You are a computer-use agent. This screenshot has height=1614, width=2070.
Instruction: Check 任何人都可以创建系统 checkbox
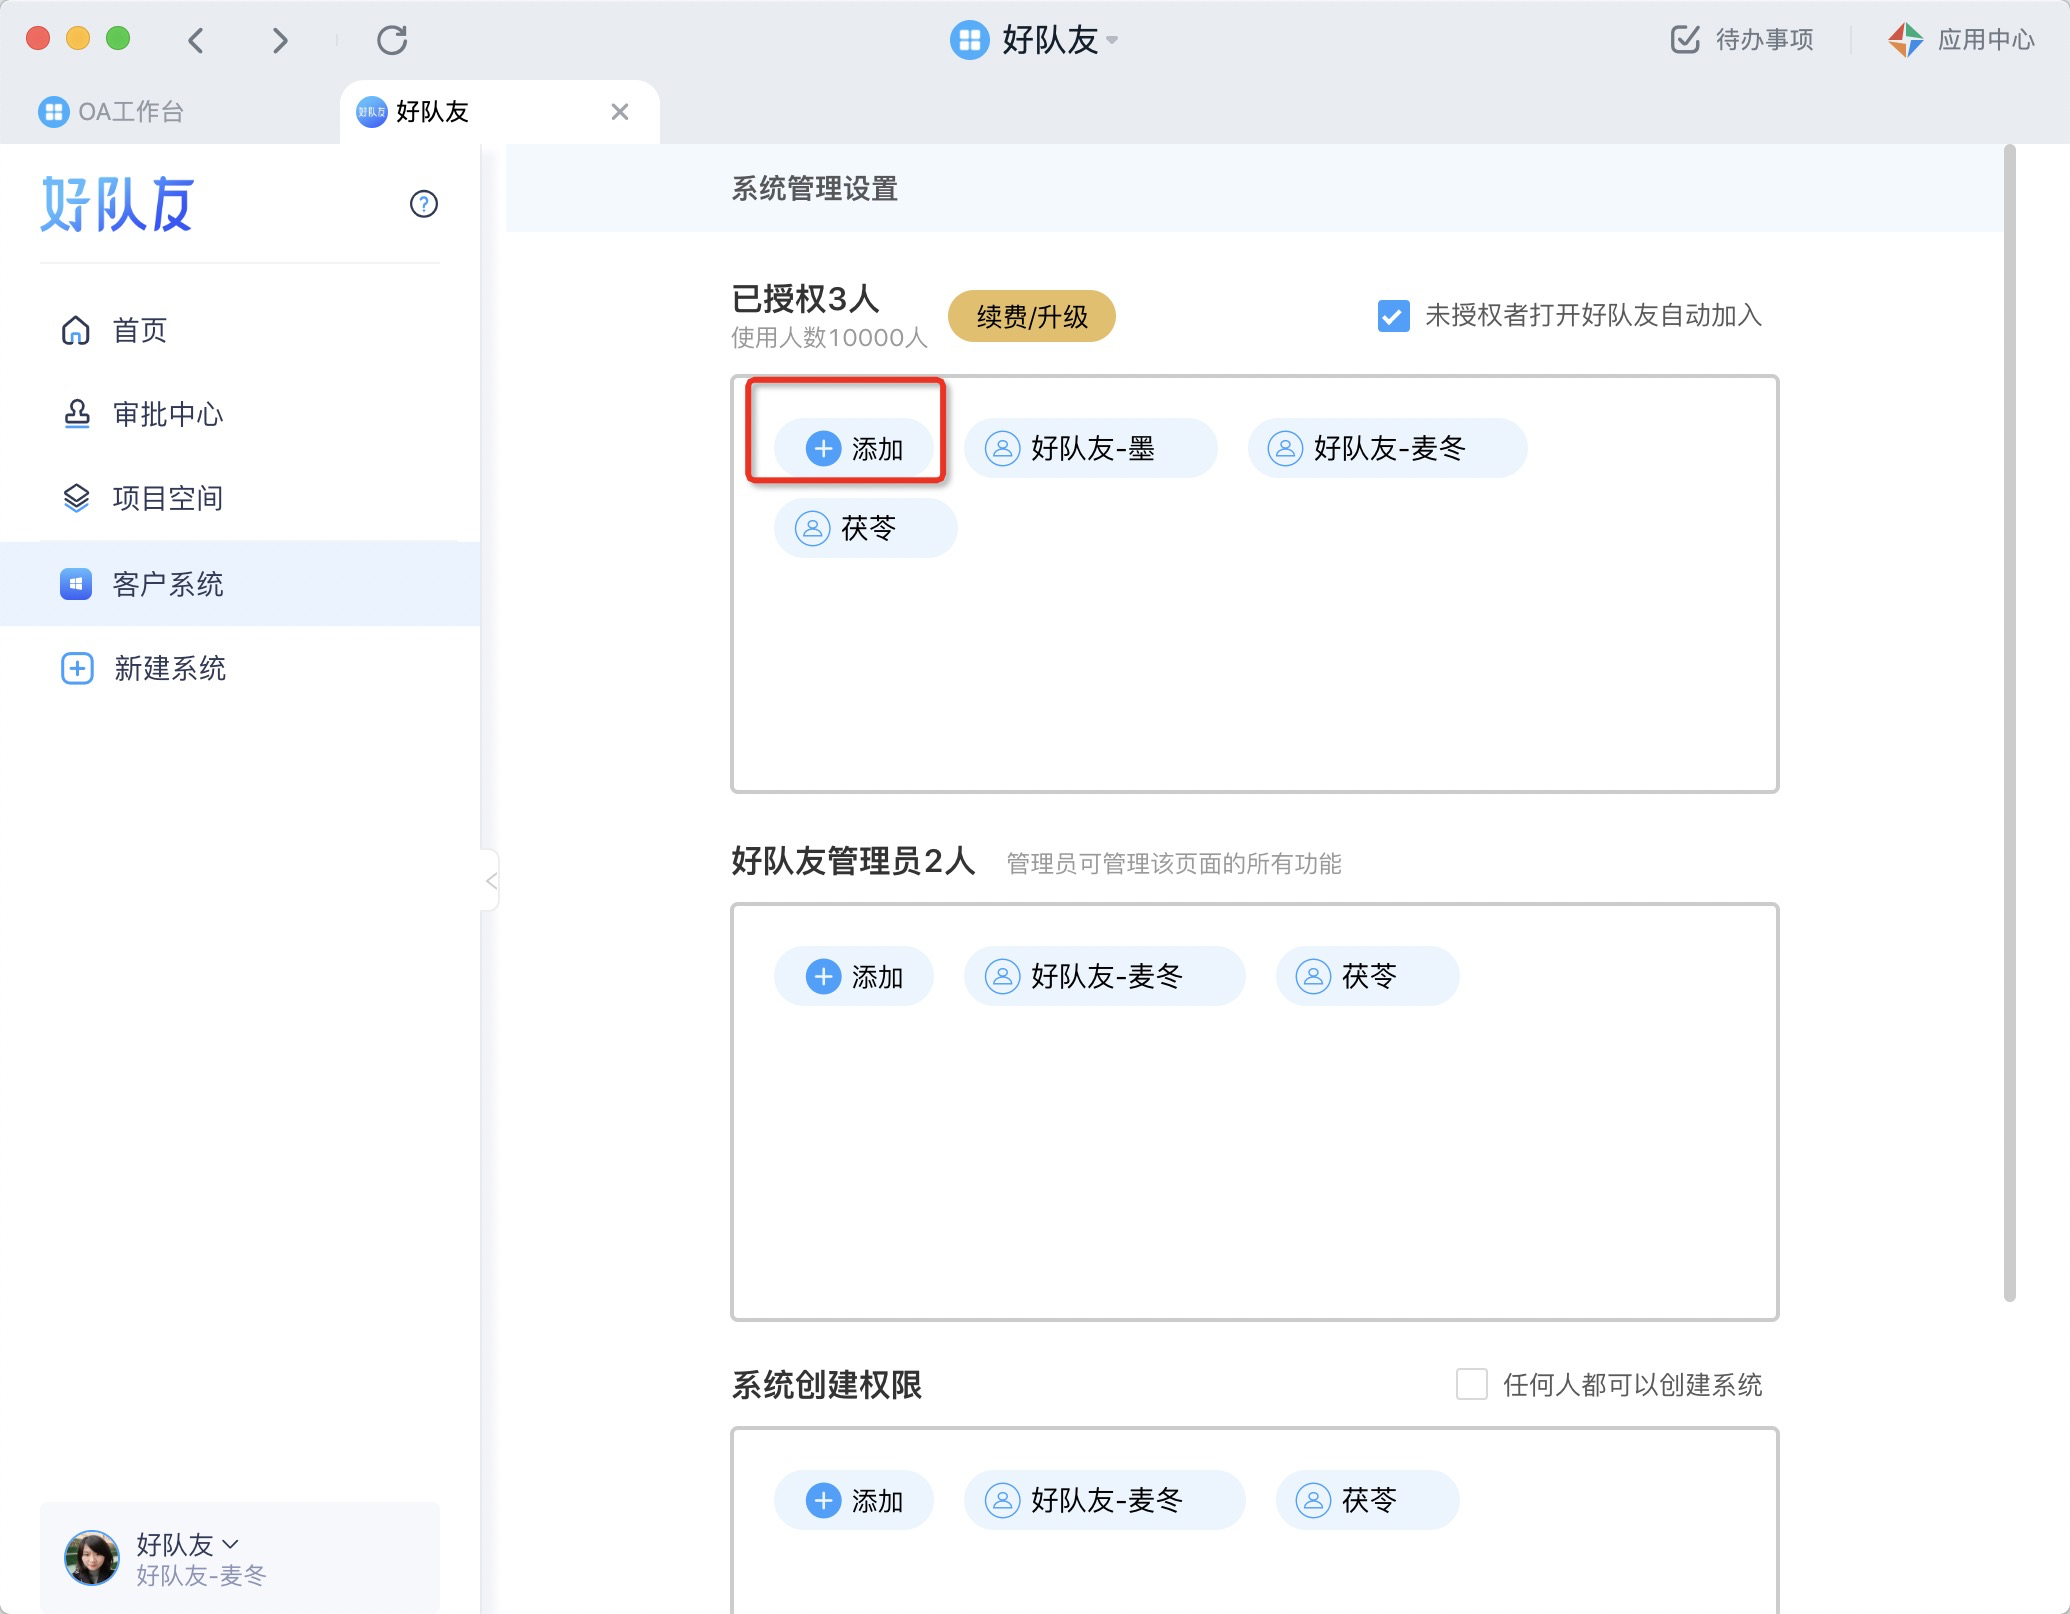coord(1471,1385)
